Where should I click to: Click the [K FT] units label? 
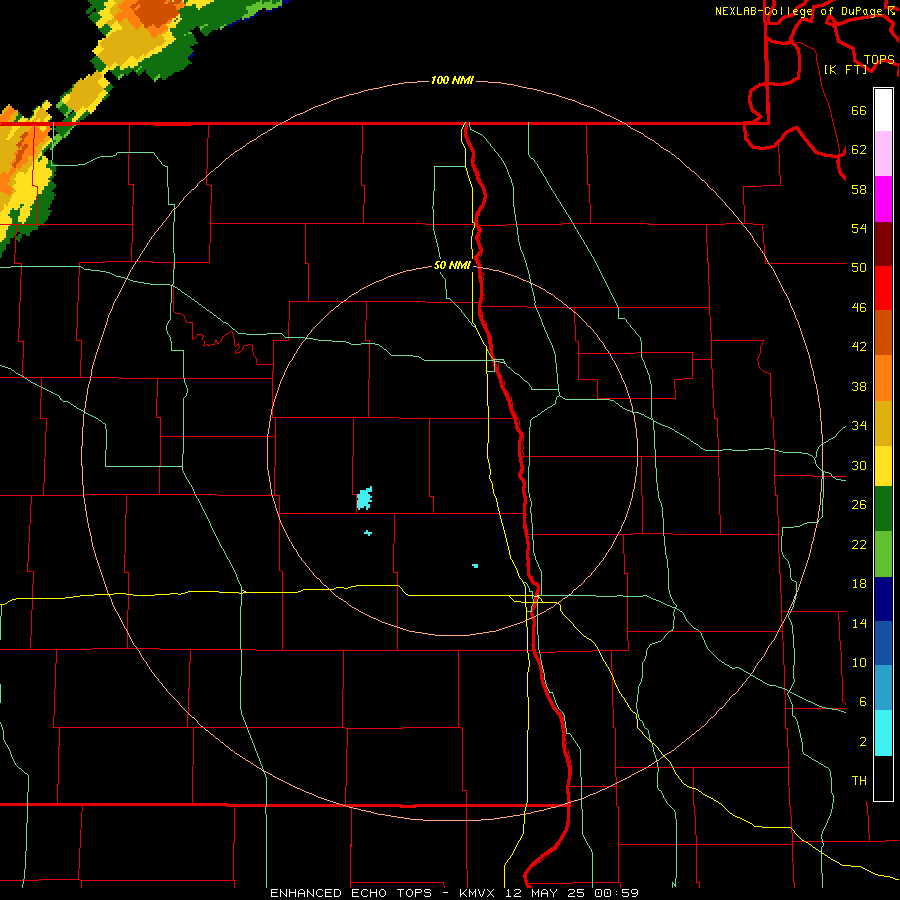coord(845,69)
